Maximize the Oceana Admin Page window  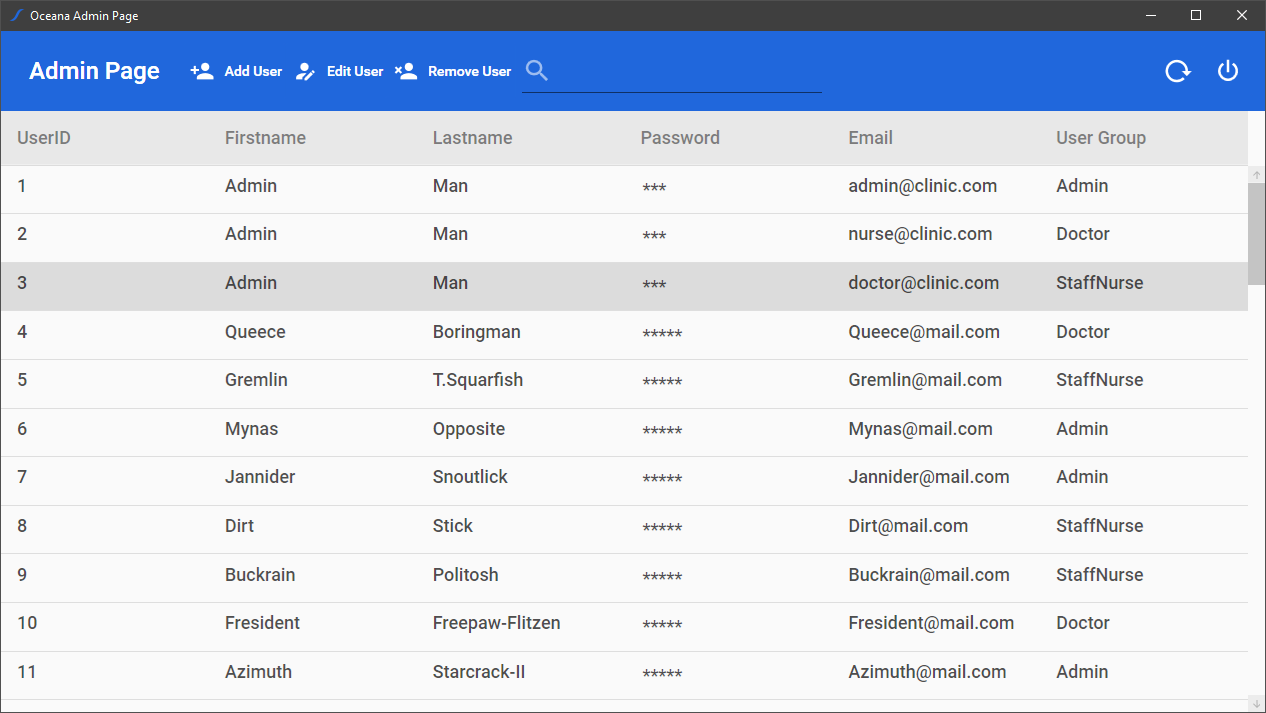pos(1196,15)
